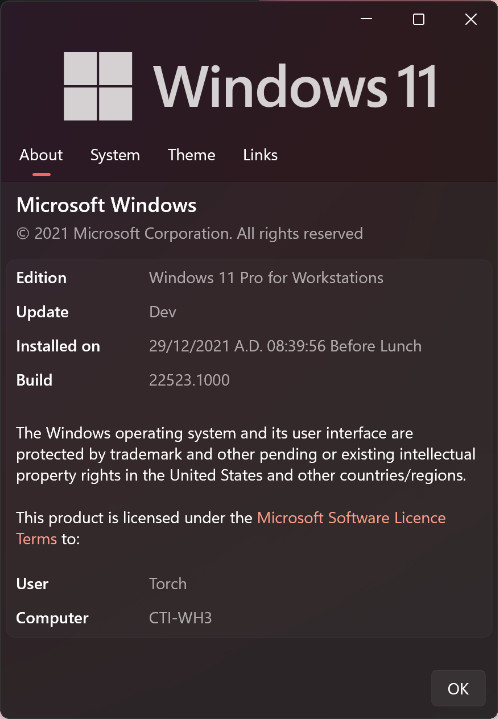Screen dimensions: 498x719
Task: Close the dialog with the X button
Action: click(x=471, y=19)
